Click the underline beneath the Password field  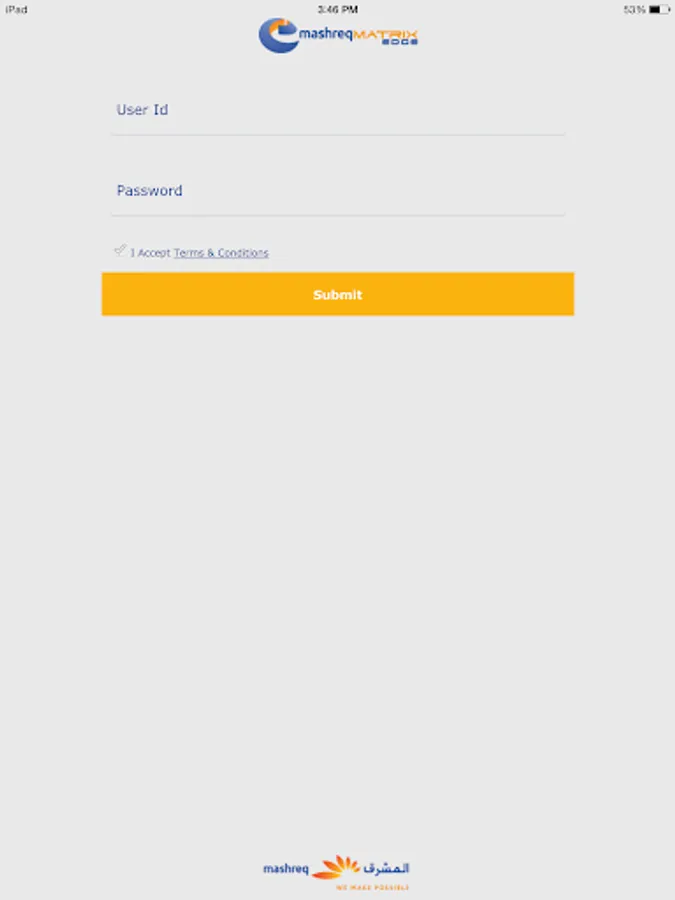[338, 215]
